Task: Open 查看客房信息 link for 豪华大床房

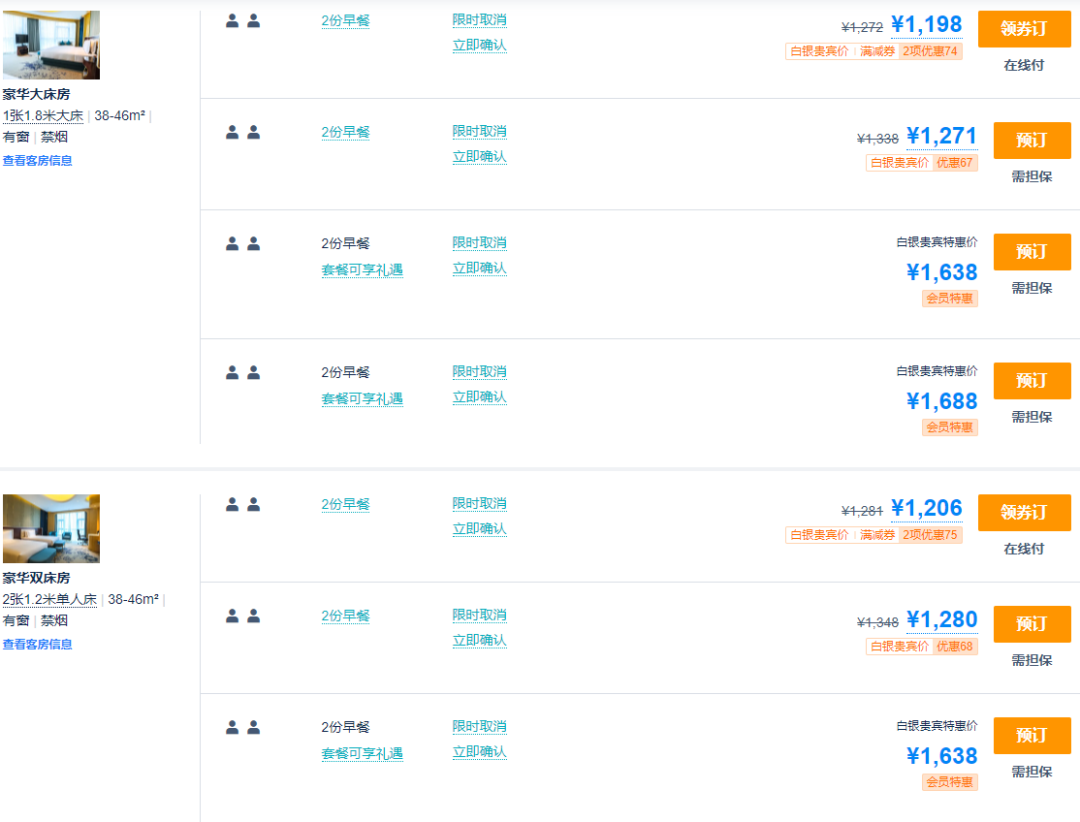Action: pos(37,161)
